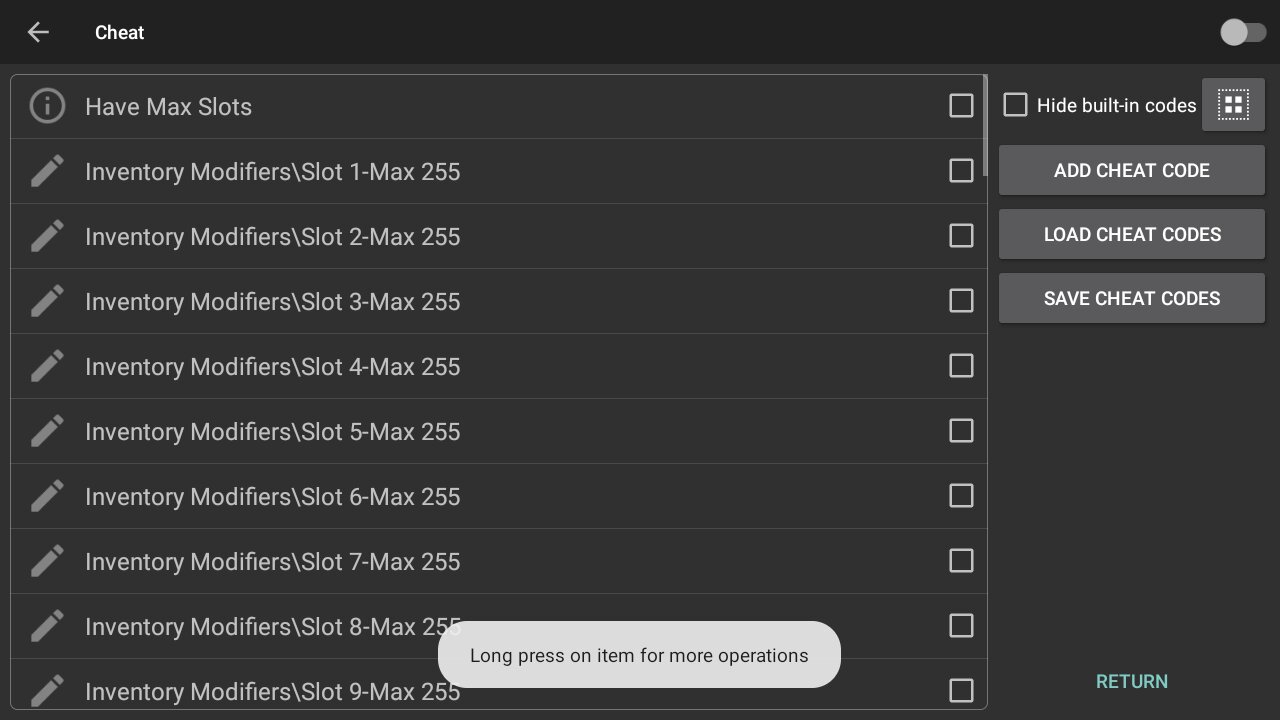Edit the Slot 8-Max 255 cheat pencil

click(47, 626)
